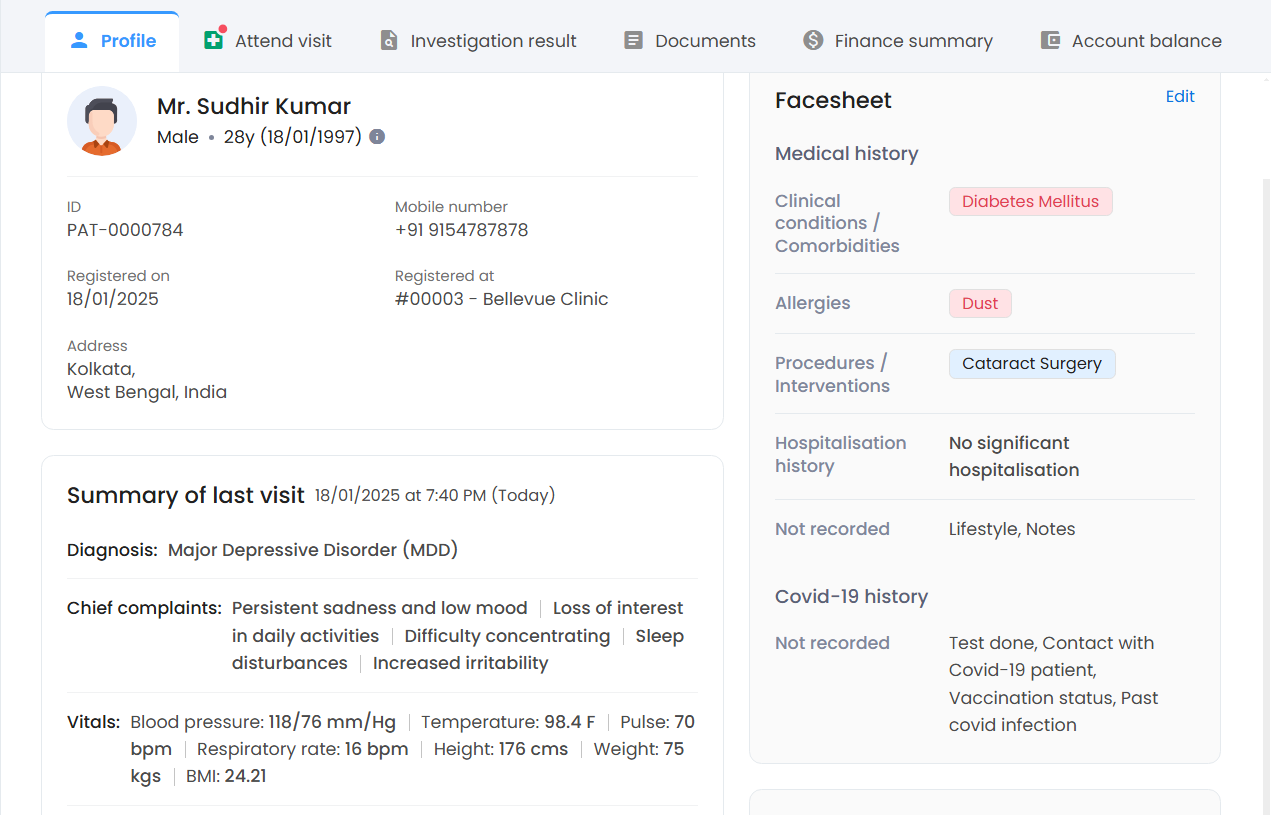Click the mobile number +91 9154787878
The width and height of the screenshot is (1271, 815).
click(461, 230)
